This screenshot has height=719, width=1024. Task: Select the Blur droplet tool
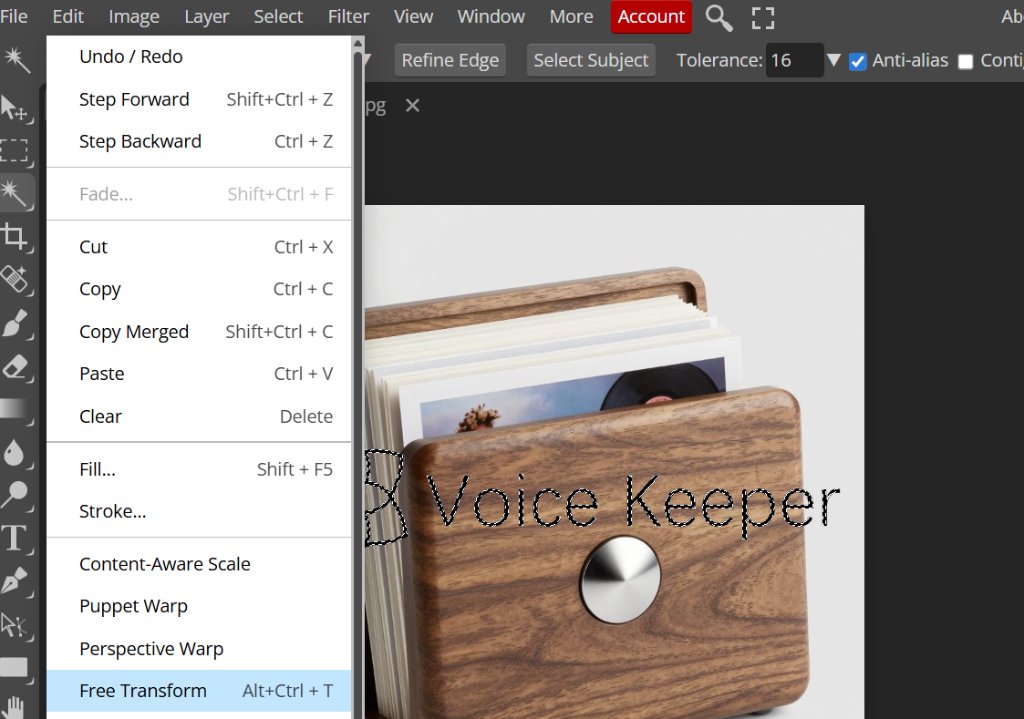pyautogui.click(x=14, y=452)
